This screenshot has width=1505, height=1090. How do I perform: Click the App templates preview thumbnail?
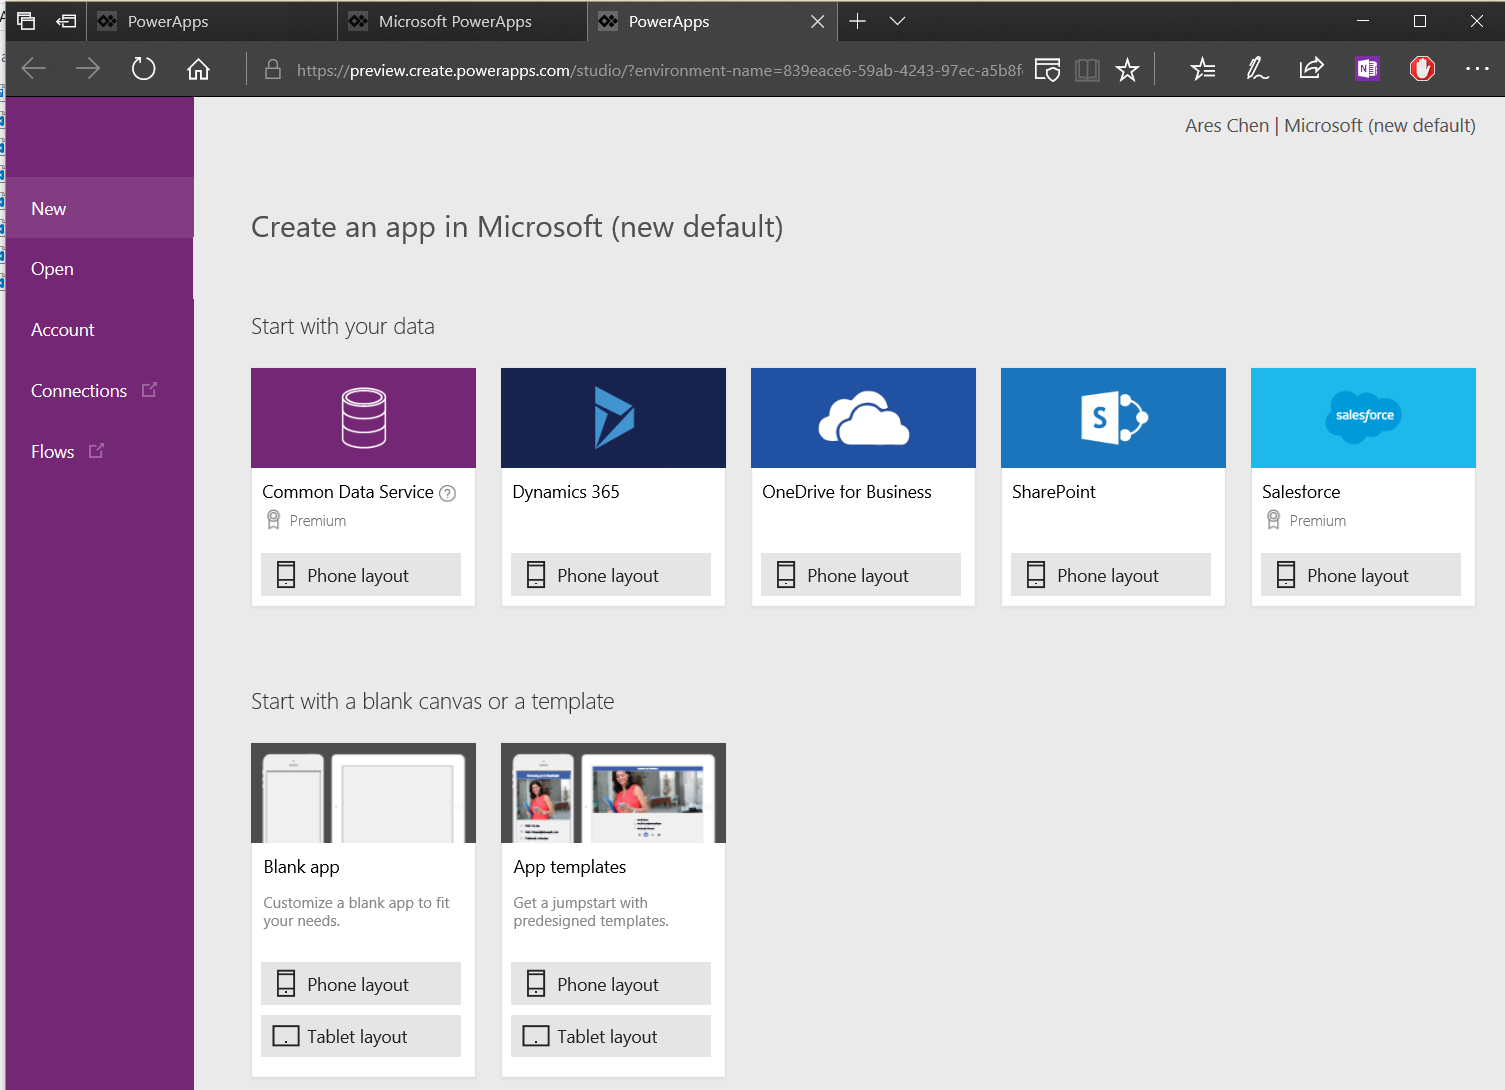coord(612,793)
